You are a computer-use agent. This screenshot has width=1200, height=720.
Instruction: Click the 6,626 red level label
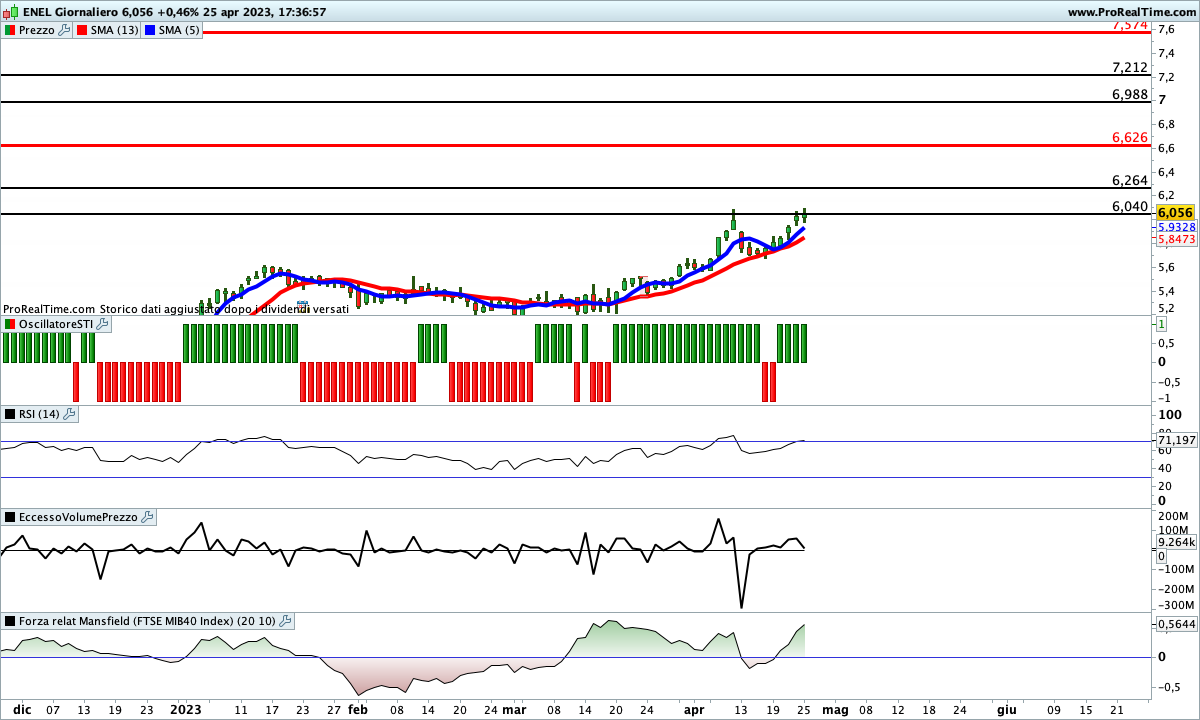tap(1129, 137)
